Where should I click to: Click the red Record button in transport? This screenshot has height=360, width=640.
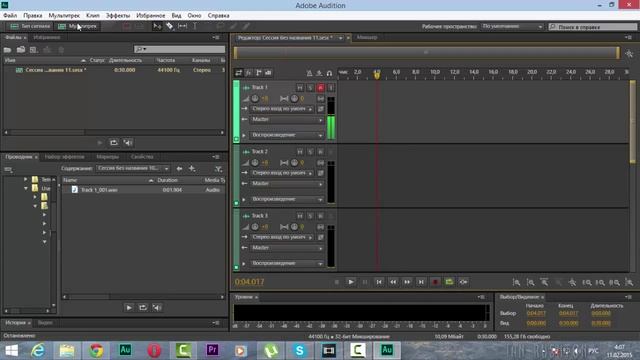click(435, 282)
